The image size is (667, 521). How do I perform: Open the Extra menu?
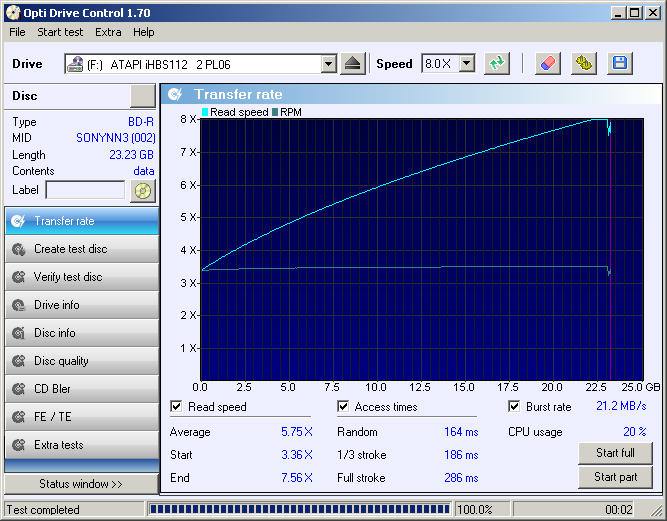(x=108, y=32)
